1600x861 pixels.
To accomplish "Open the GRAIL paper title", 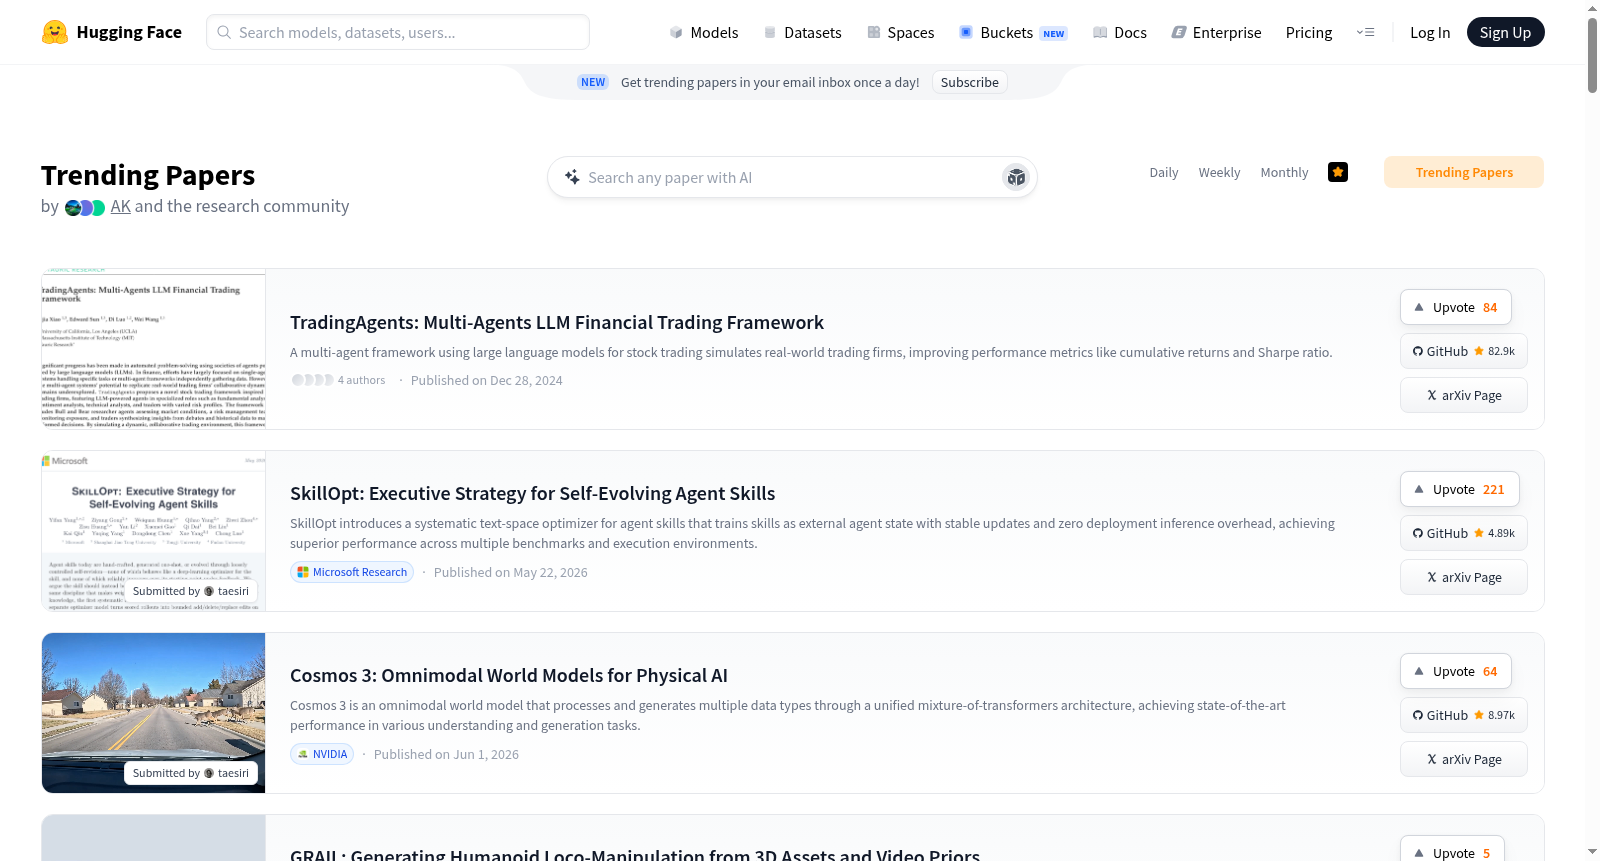I will [x=635, y=853].
